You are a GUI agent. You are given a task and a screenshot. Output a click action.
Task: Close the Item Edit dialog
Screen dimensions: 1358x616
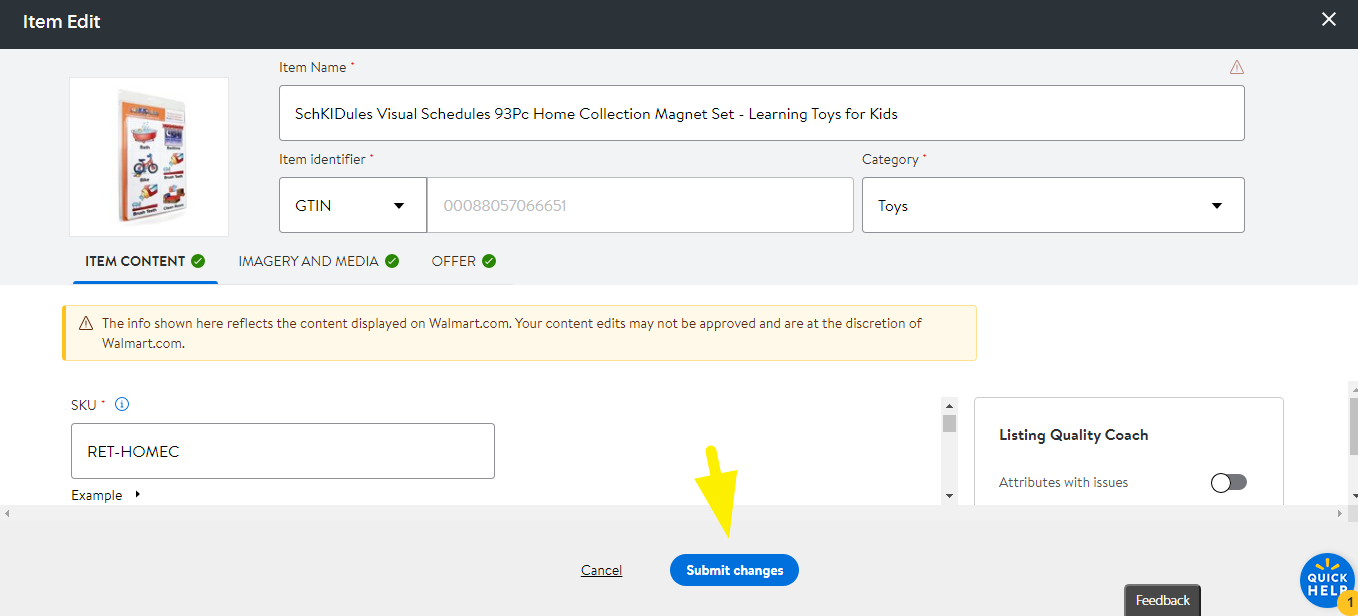point(1329,19)
